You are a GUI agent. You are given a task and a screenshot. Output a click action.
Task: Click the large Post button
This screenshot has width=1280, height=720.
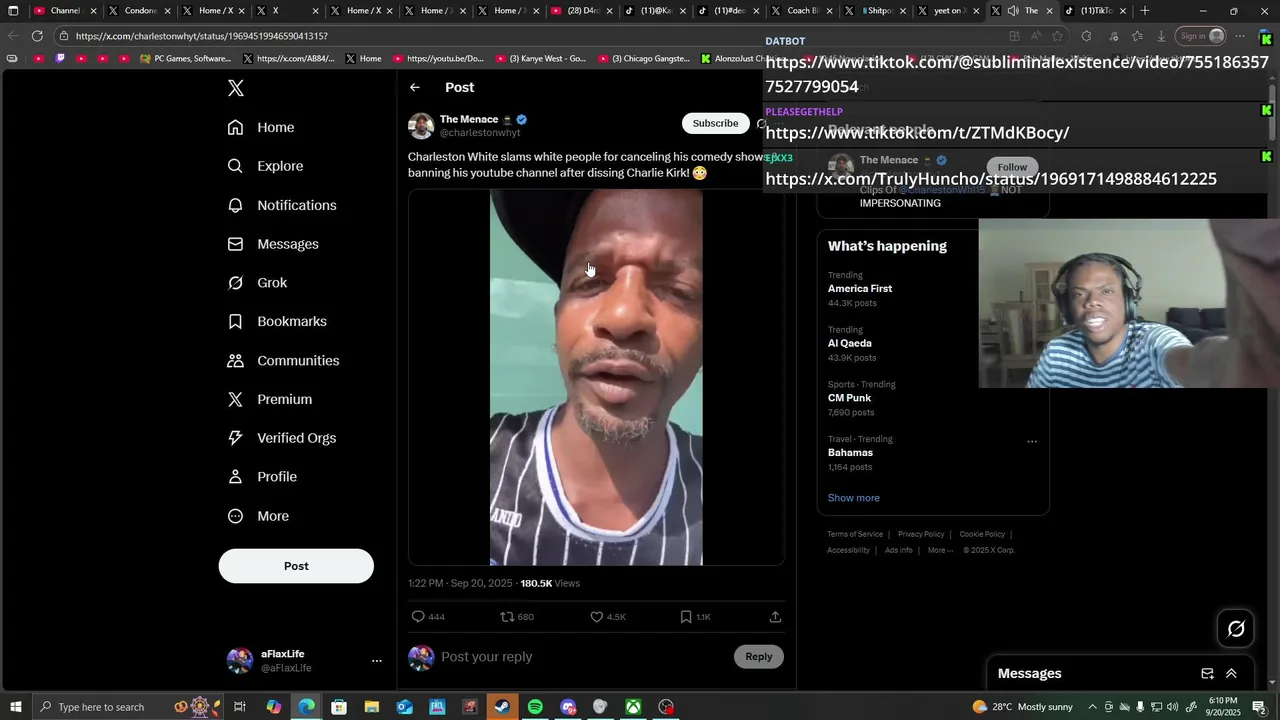click(296, 566)
